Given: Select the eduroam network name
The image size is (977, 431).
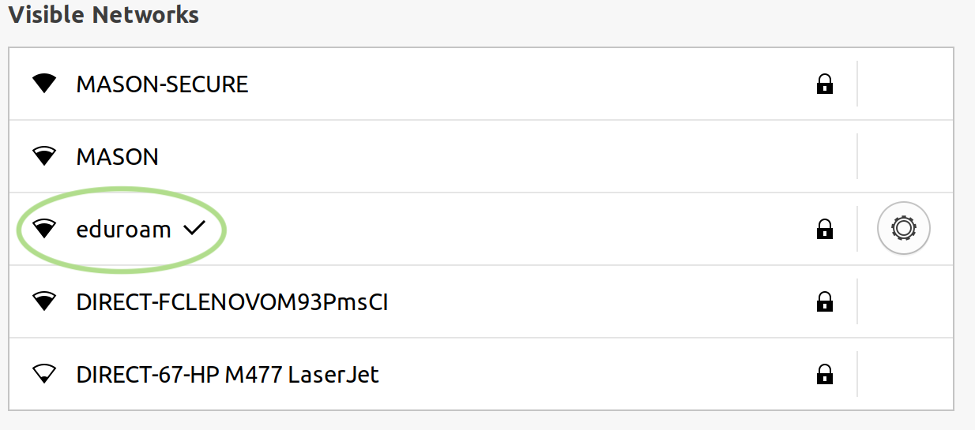Looking at the screenshot, I should pyautogui.click(x=123, y=229).
